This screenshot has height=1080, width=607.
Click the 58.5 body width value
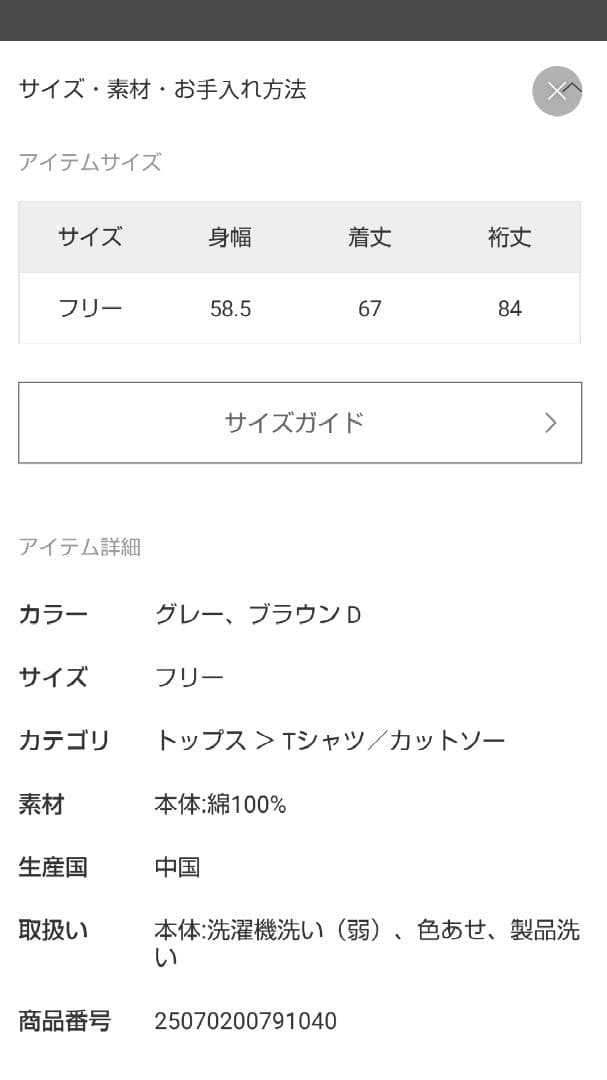[x=230, y=308]
